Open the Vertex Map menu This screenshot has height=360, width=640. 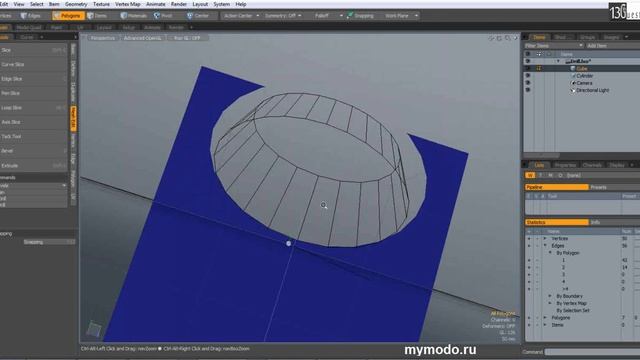128,4
